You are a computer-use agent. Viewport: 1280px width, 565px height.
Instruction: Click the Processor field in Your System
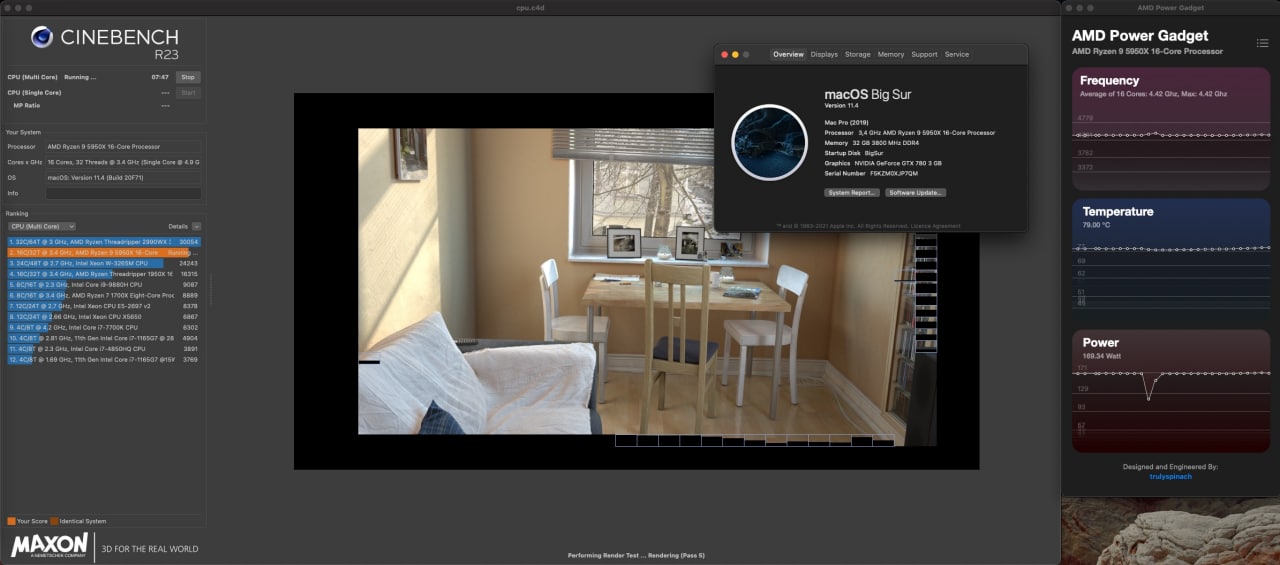click(x=123, y=147)
